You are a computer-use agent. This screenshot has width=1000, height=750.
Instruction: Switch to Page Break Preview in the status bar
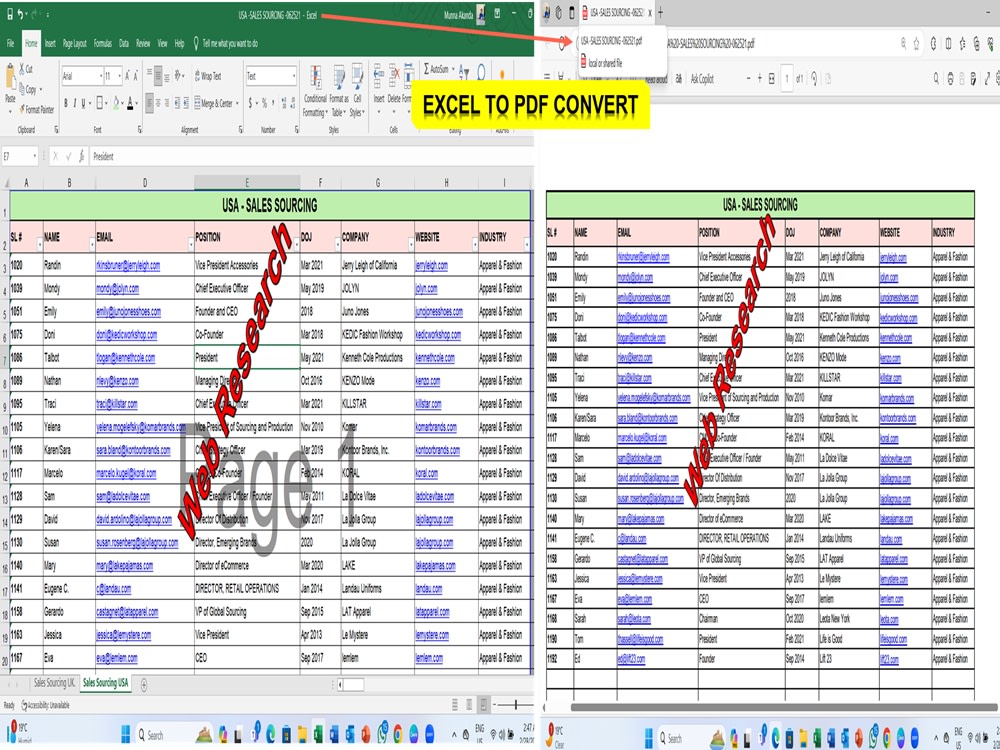[483, 705]
